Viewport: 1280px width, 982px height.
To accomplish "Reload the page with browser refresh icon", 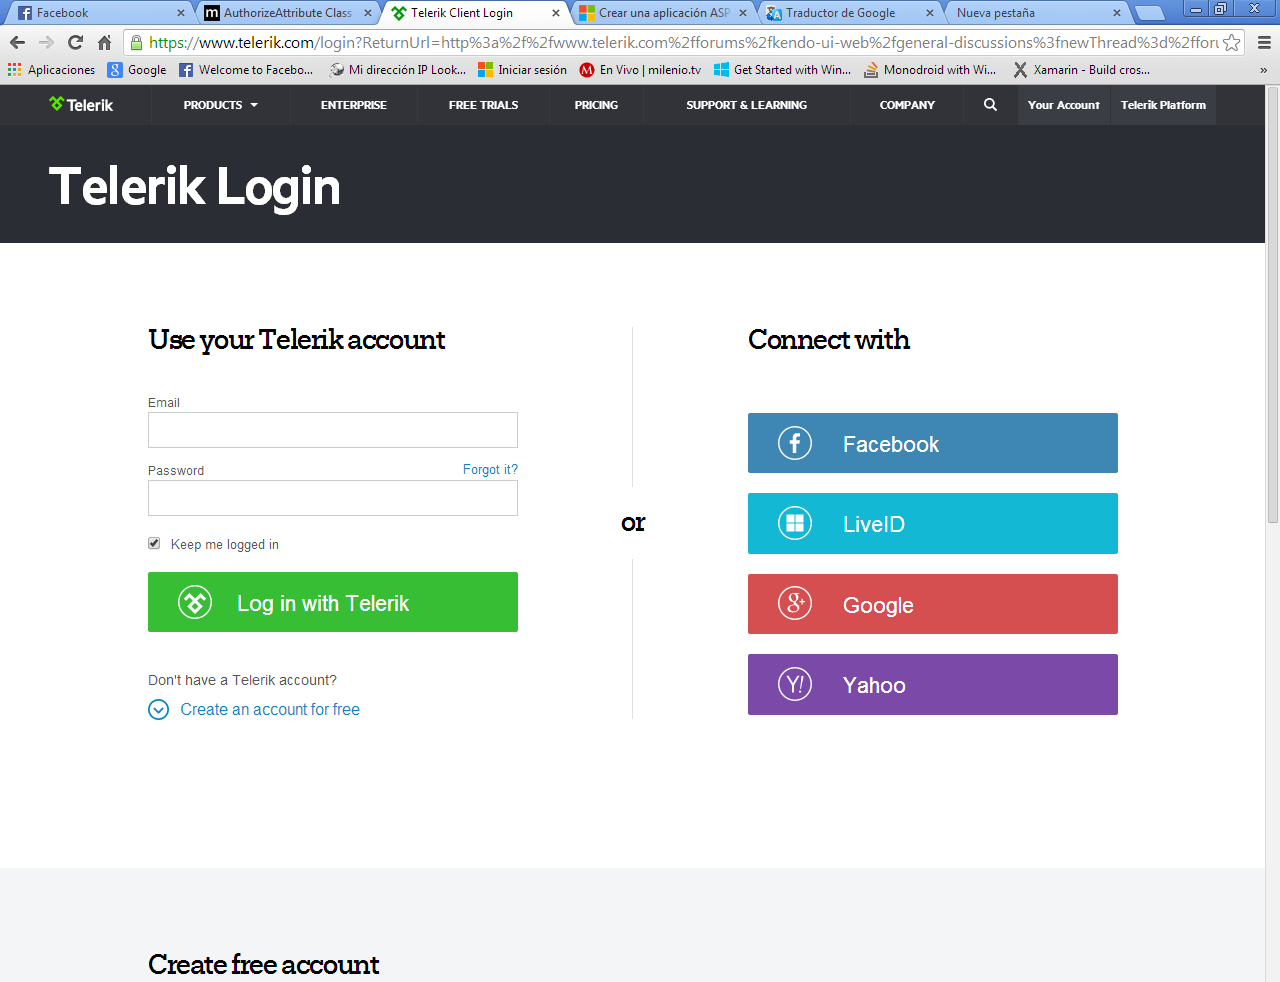I will click(x=75, y=42).
